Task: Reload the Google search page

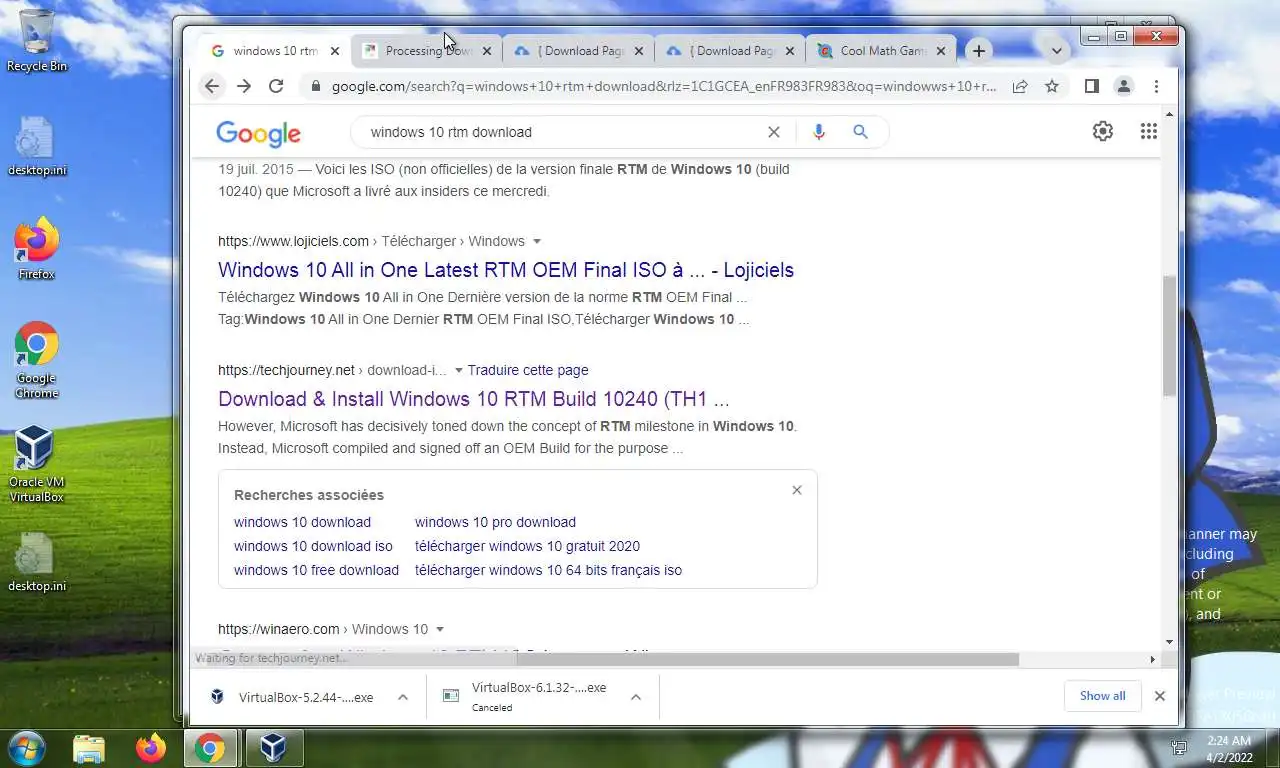Action: point(276,87)
